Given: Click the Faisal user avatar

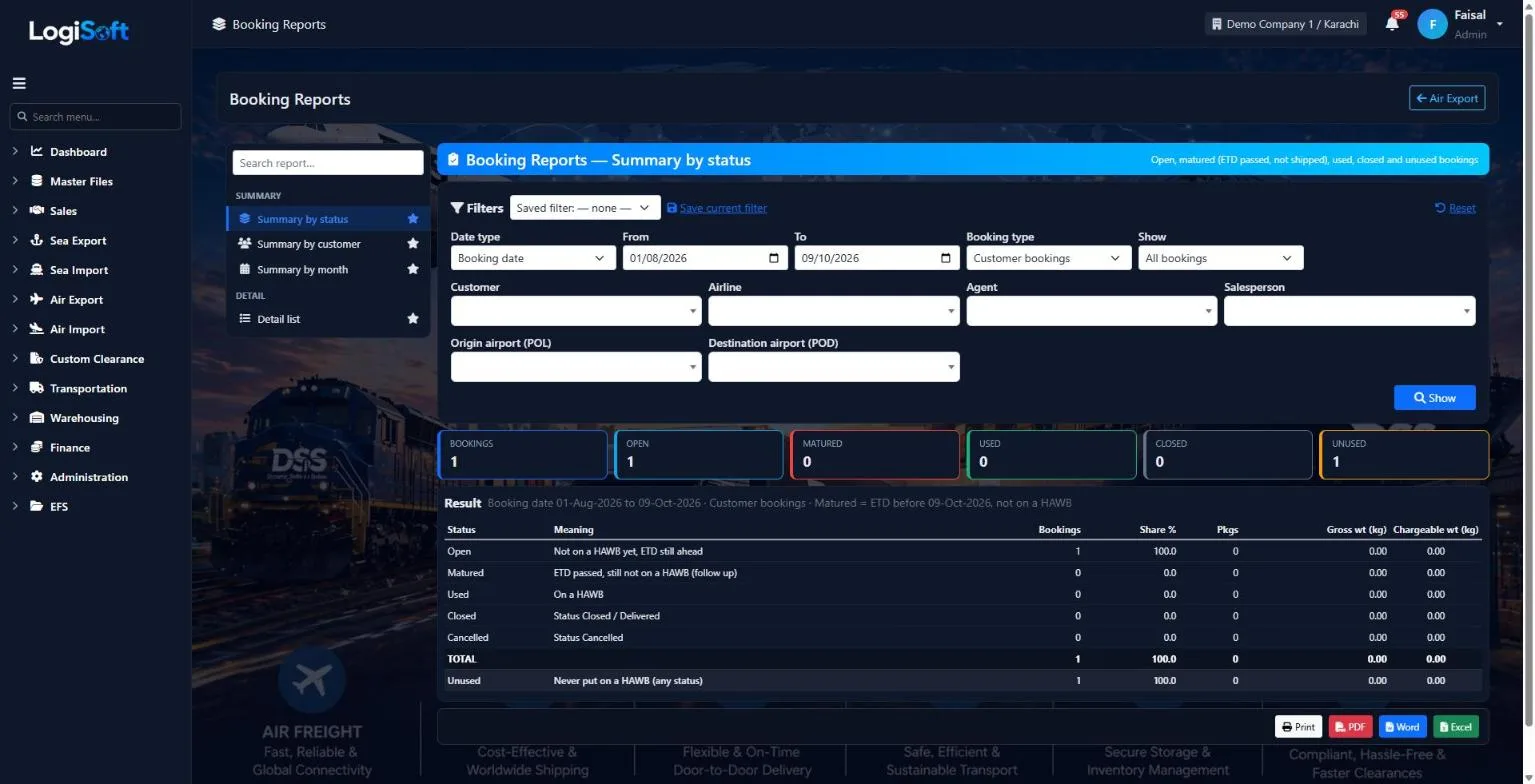Looking at the screenshot, I should 1432,24.
